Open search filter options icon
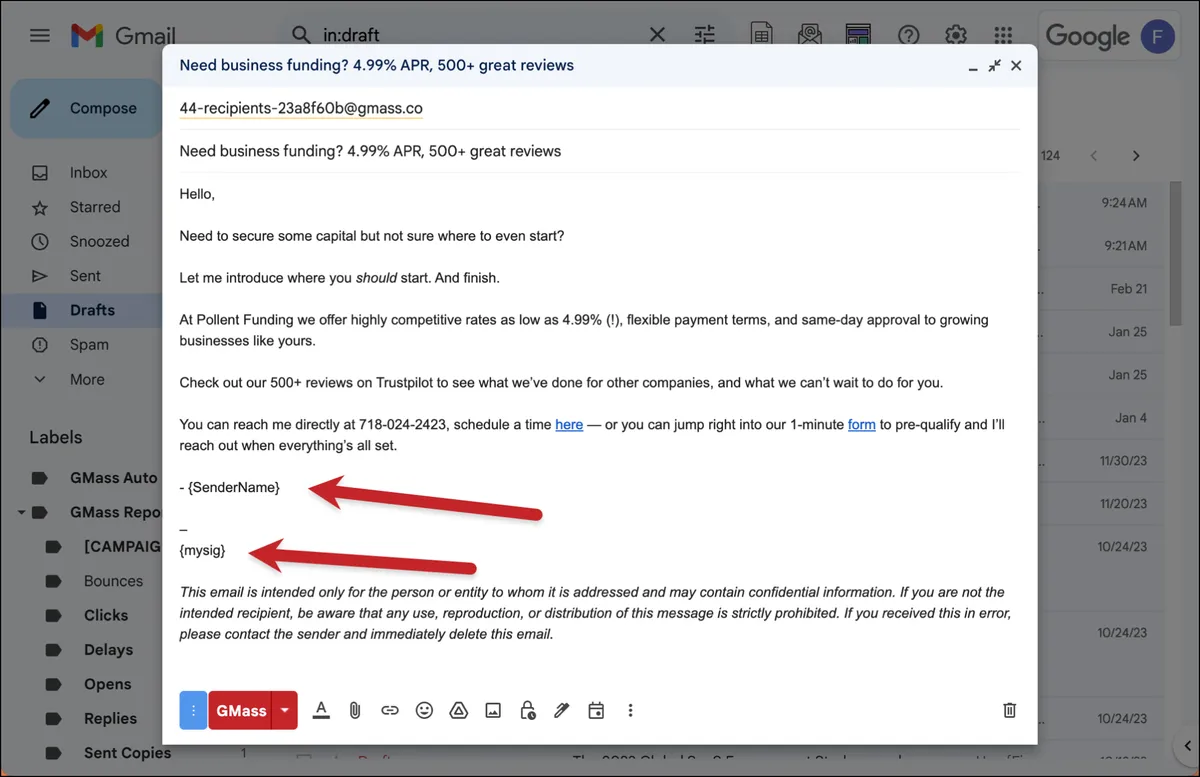Image resolution: width=1200 pixels, height=777 pixels. click(x=705, y=36)
